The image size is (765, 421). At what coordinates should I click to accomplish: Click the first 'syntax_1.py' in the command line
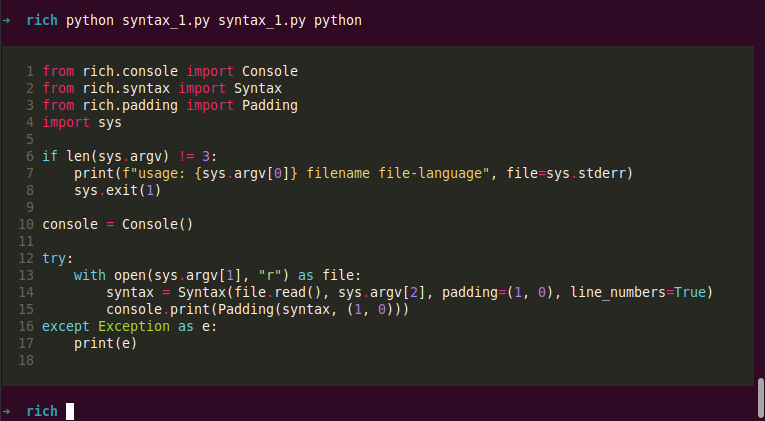pos(166,20)
